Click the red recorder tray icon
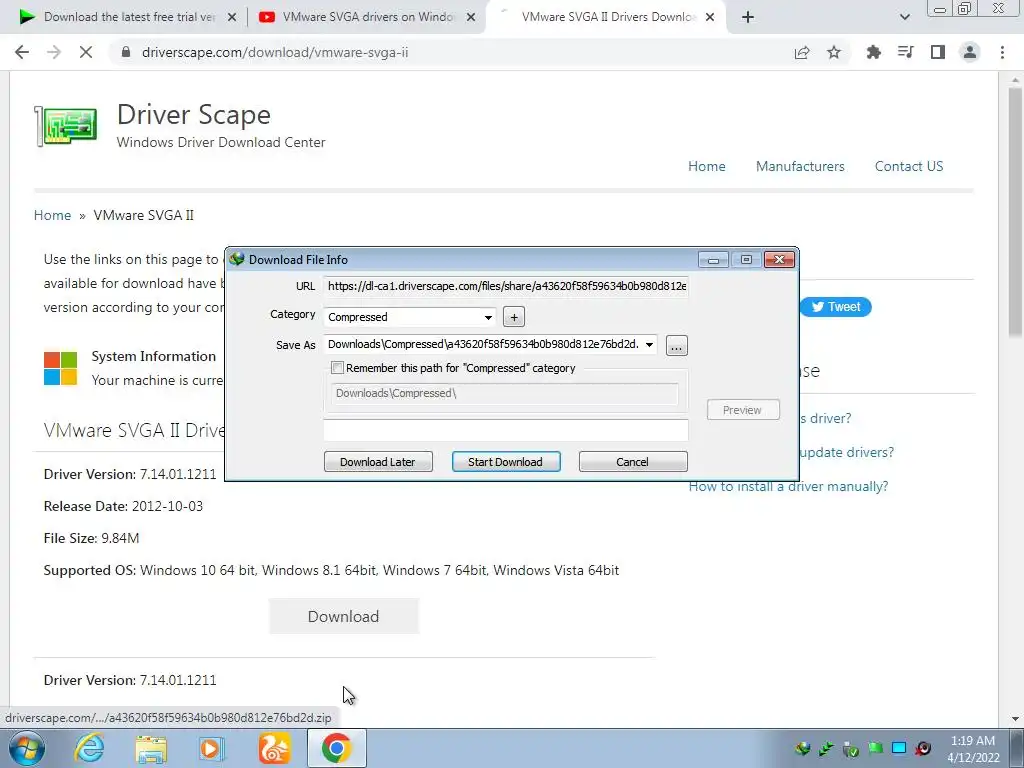This screenshot has height=768, width=1024. pyautogui.click(x=923, y=748)
